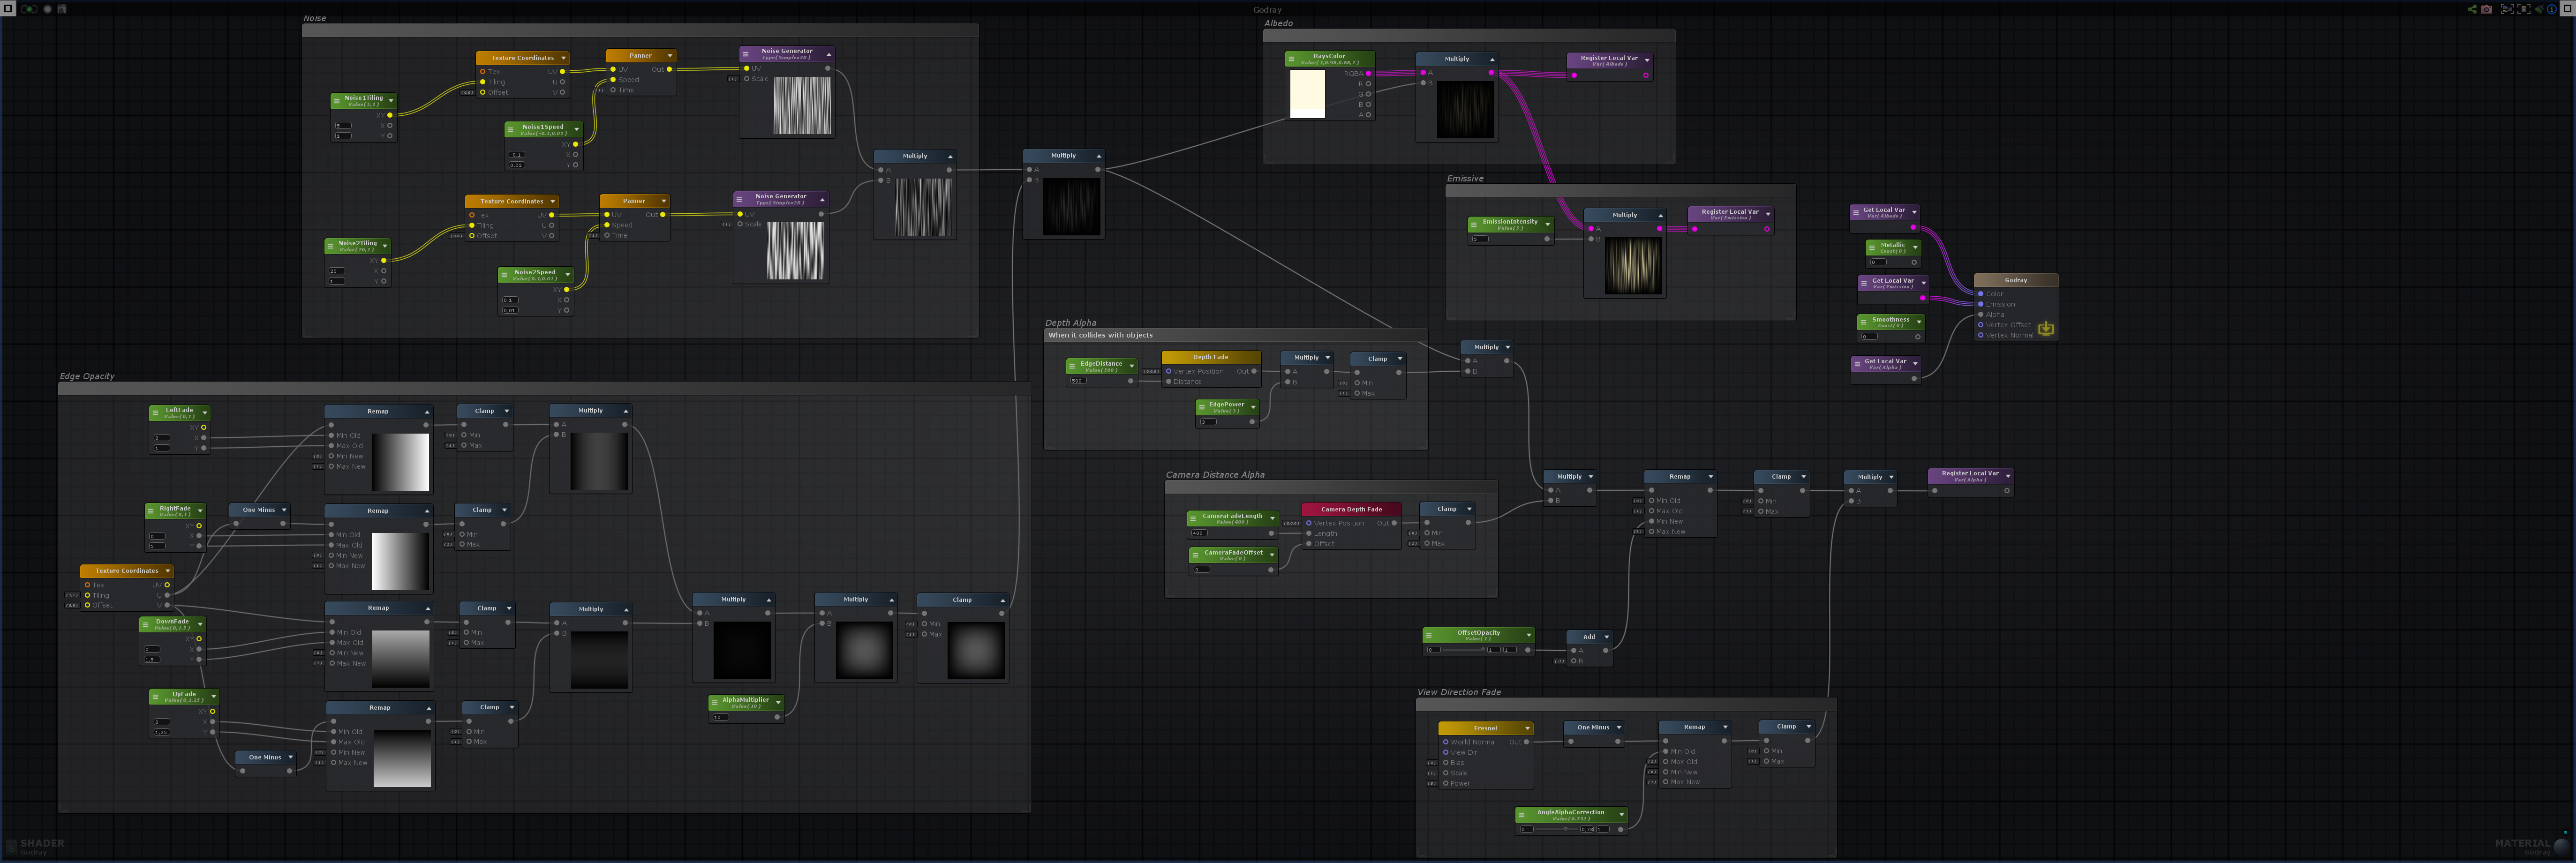The height and width of the screenshot is (863, 2576).
Task: Click the 'Depth Alpha' group comment title
Action: [x=1070, y=323]
